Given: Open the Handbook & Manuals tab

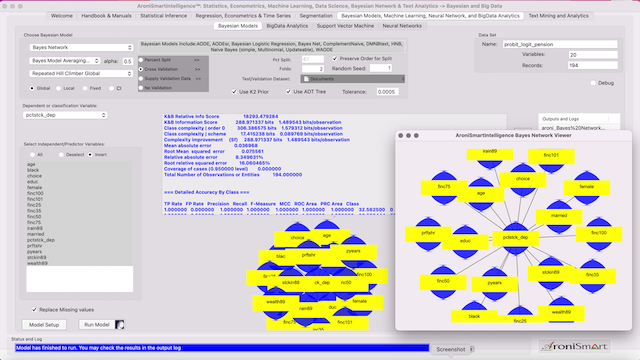Looking at the screenshot, I should pos(107,16).
